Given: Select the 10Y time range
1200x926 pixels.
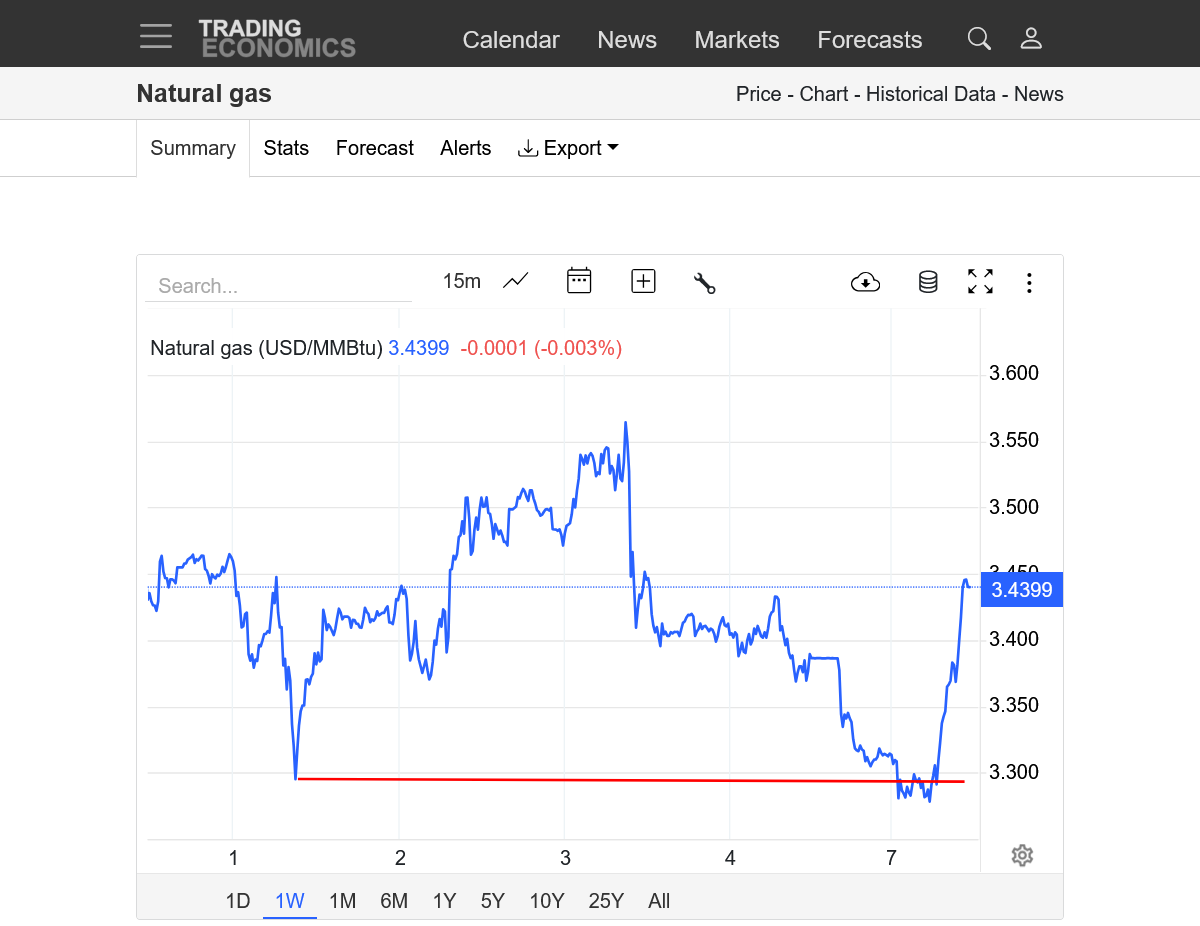Looking at the screenshot, I should tap(547, 901).
